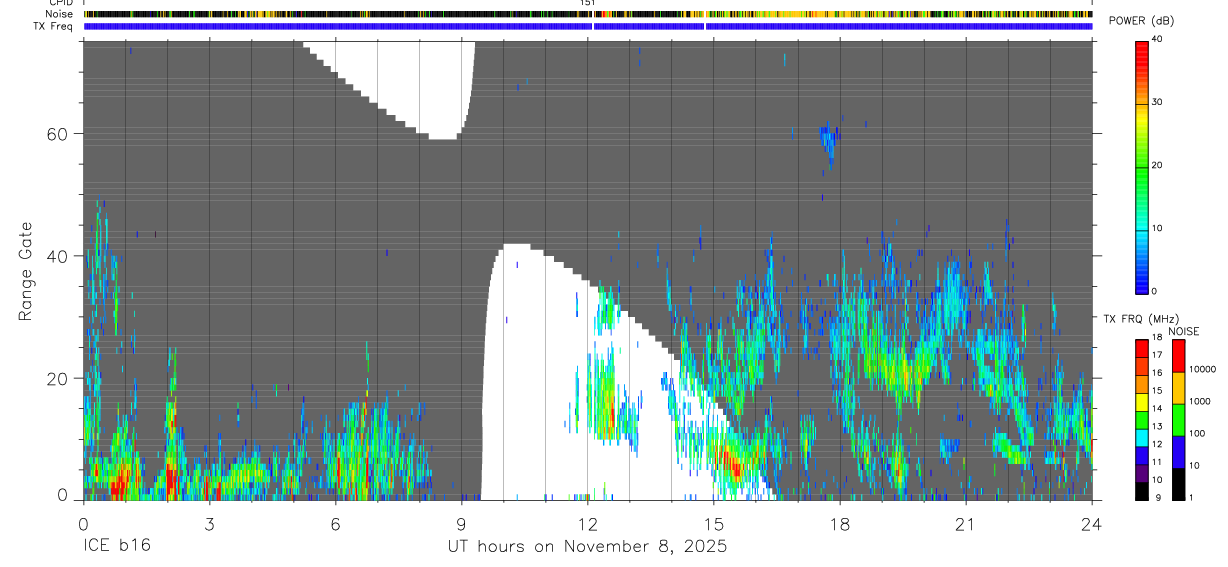Image resolution: width=1228 pixels, height=567 pixels.
Task: Click the 20 label on POWER scale
Action: (x=1158, y=165)
